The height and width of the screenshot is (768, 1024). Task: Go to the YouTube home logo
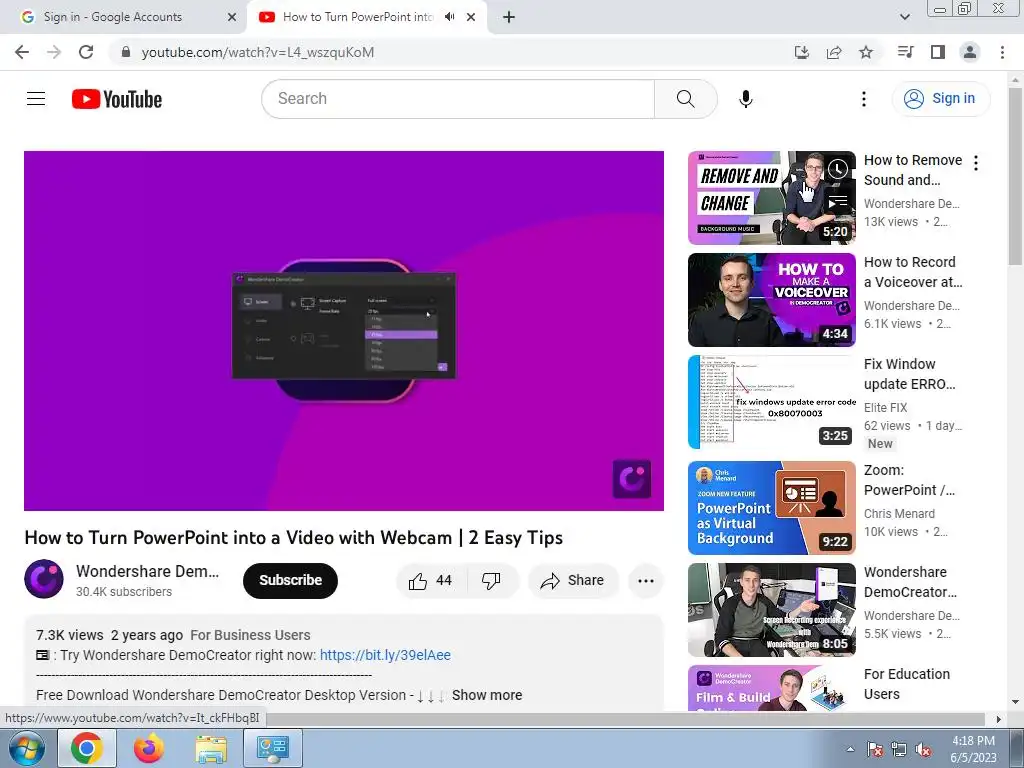(117, 99)
